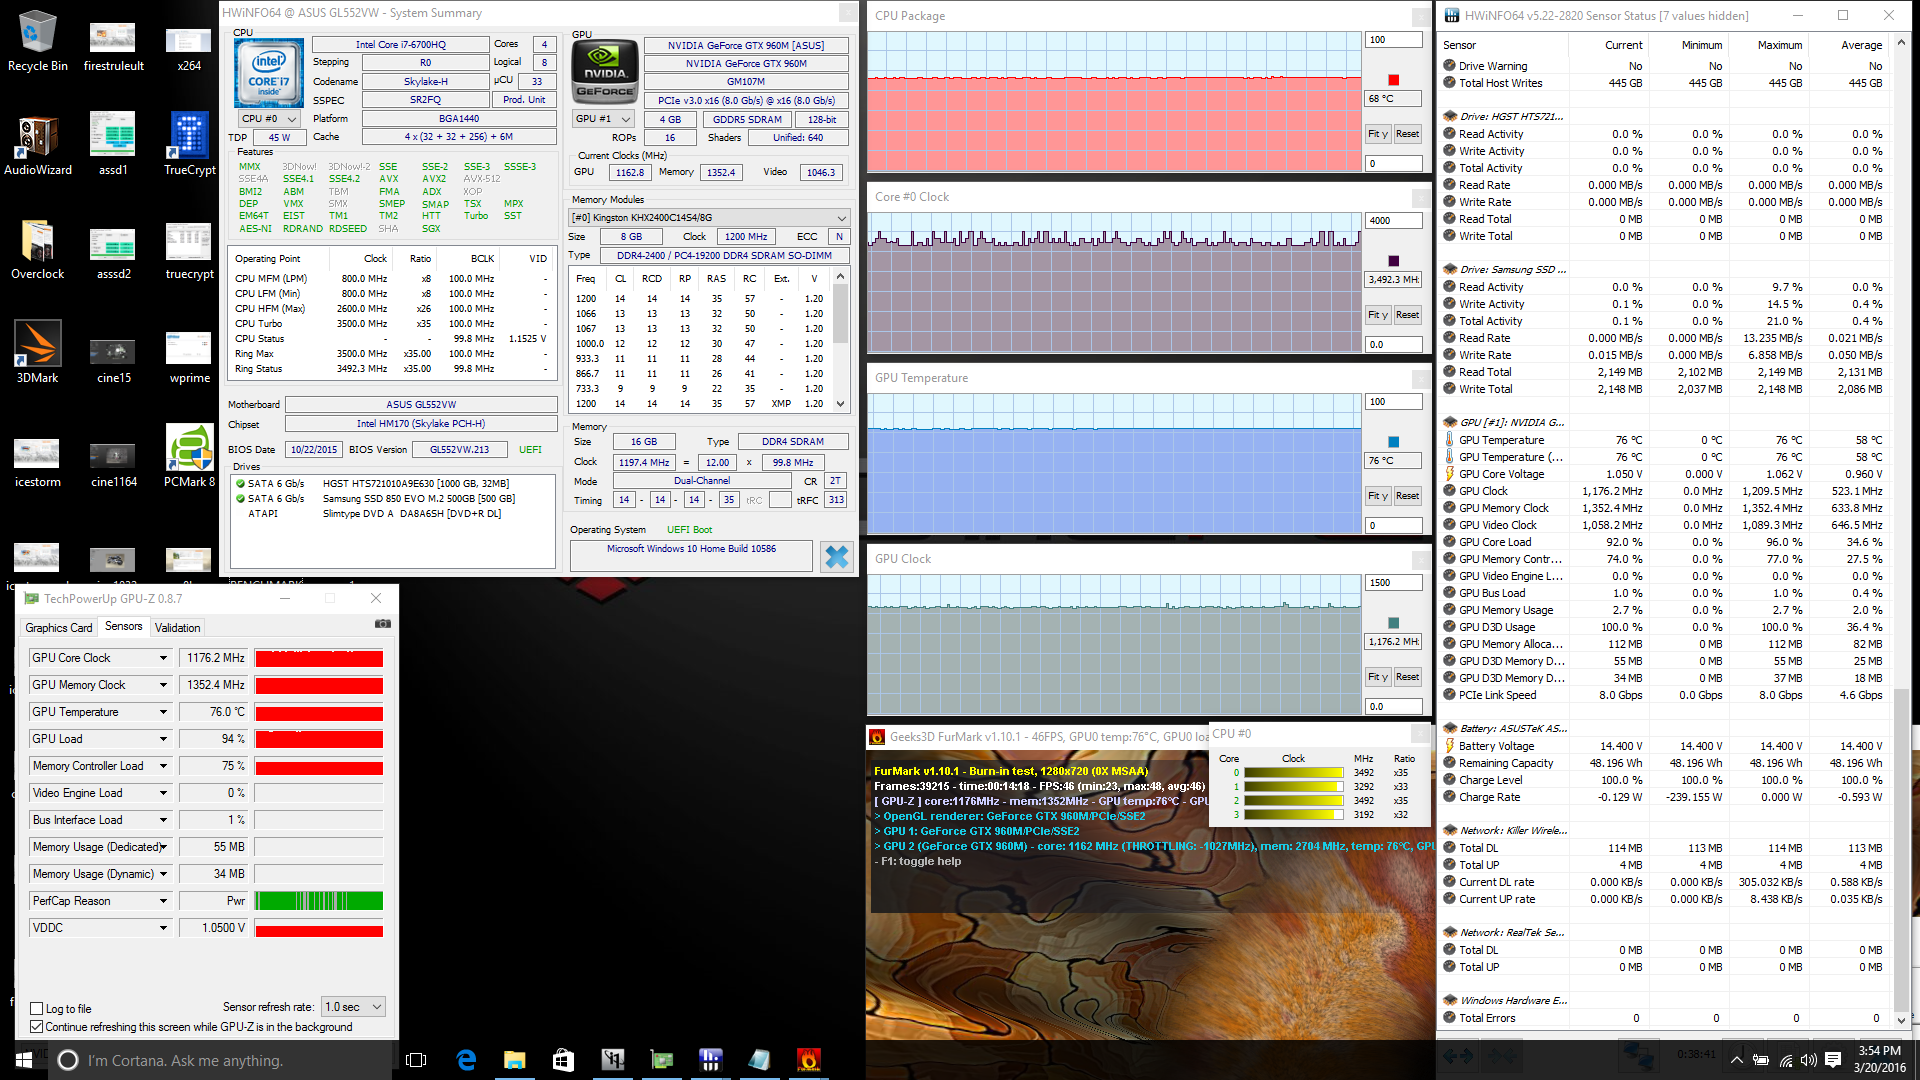
Task: Click the GPU Temperature sensor icon in HWiNFO
Action: (x=1450, y=440)
